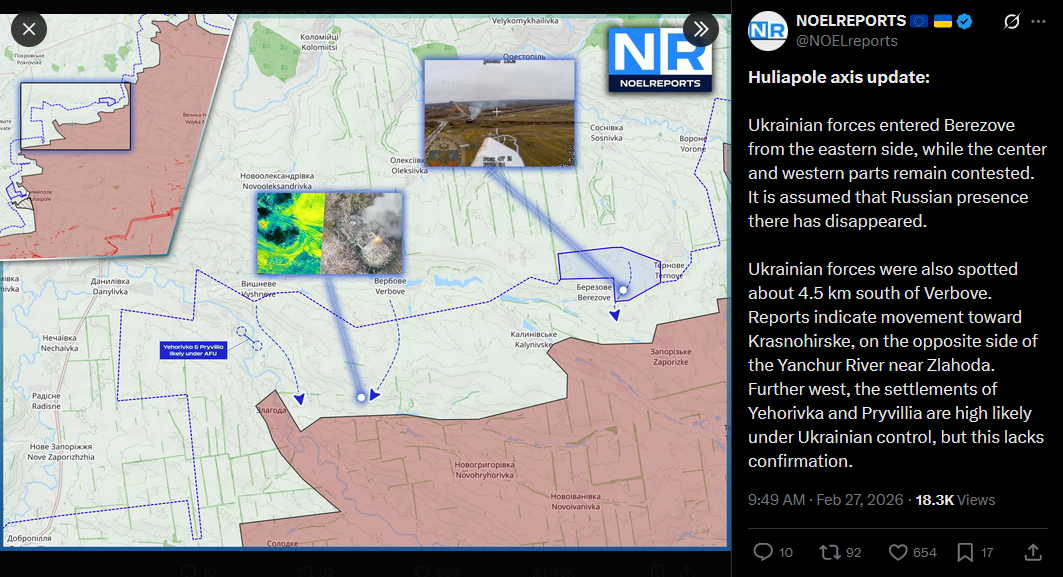Close the image viewer with X button
This screenshot has height=577, width=1063.
[28, 29]
